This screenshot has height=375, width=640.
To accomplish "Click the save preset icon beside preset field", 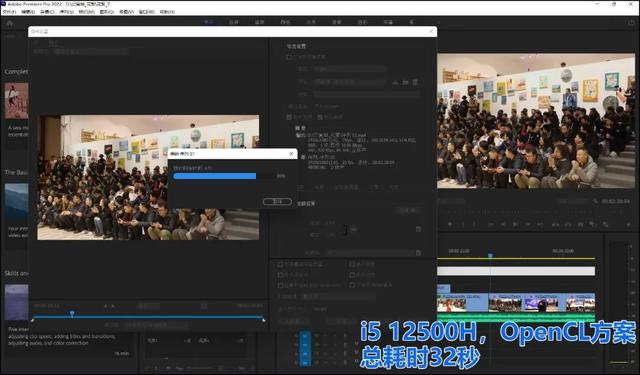I will click(x=395, y=82).
